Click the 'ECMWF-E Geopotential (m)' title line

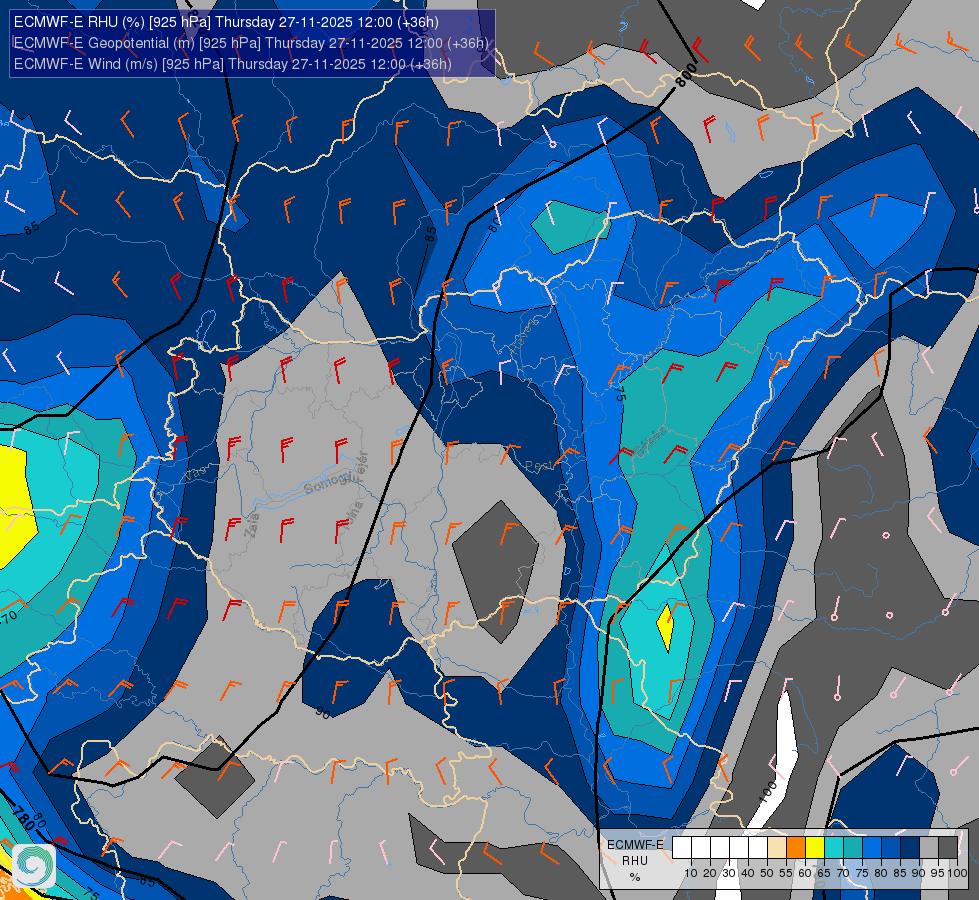point(250,43)
